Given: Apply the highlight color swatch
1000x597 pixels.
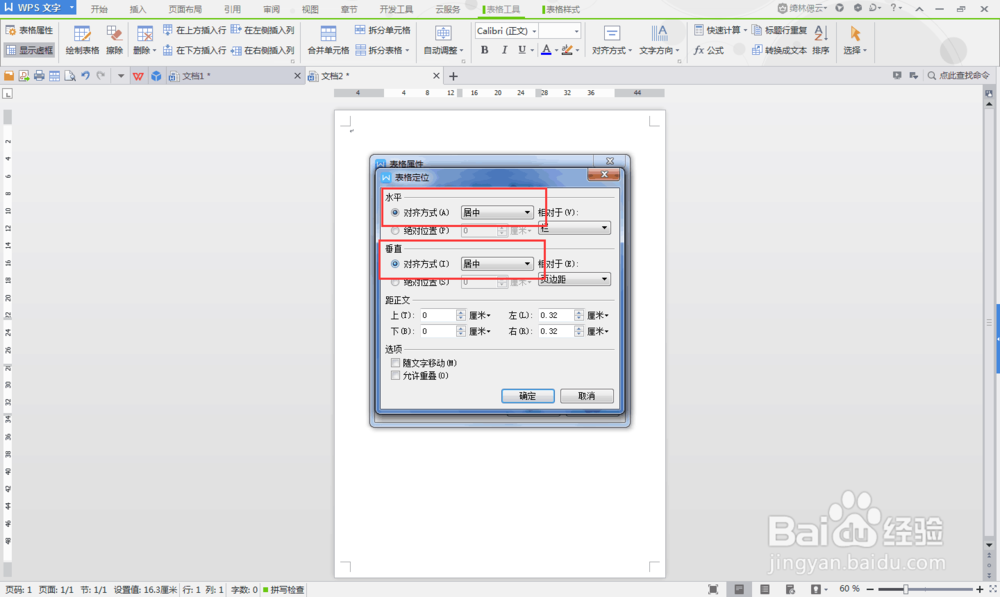Looking at the screenshot, I should pos(566,50).
